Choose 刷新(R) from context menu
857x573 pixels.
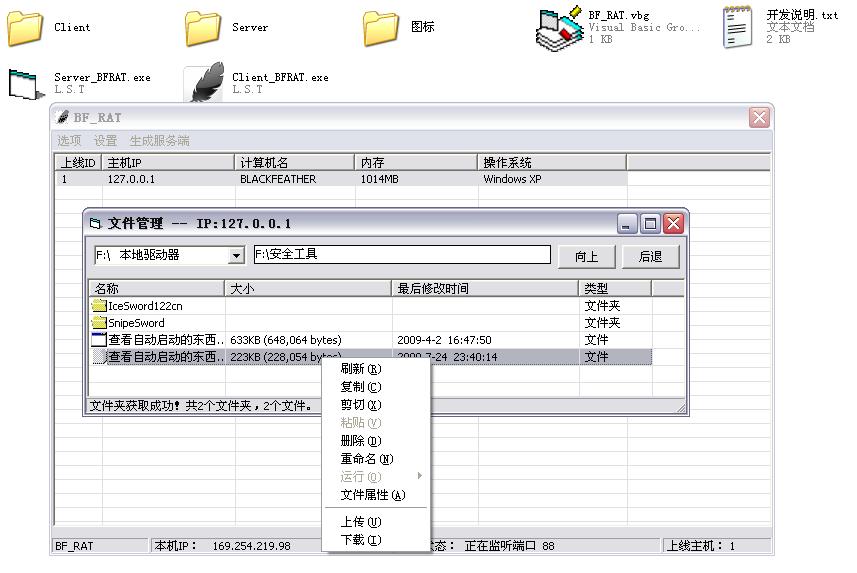(x=361, y=369)
